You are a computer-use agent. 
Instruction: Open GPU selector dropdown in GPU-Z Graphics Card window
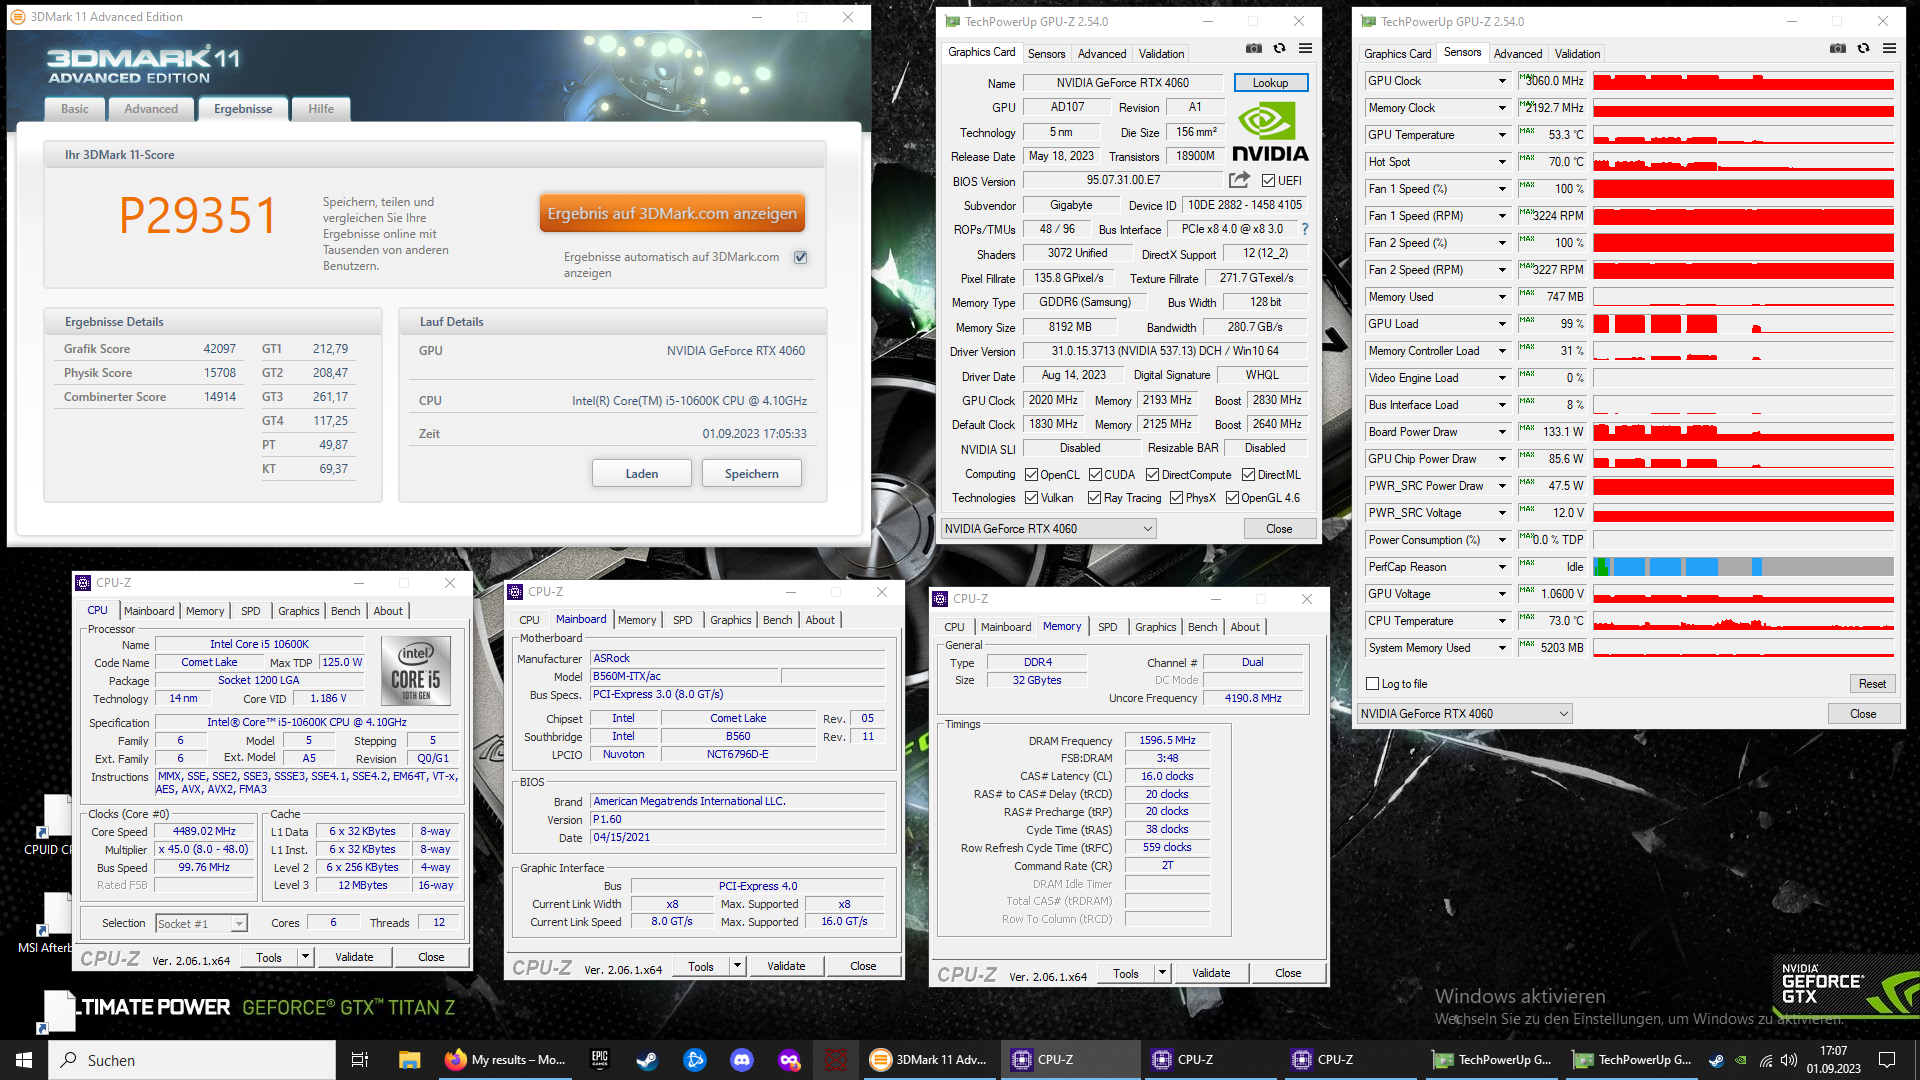pyautogui.click(x=1049, y=528)
